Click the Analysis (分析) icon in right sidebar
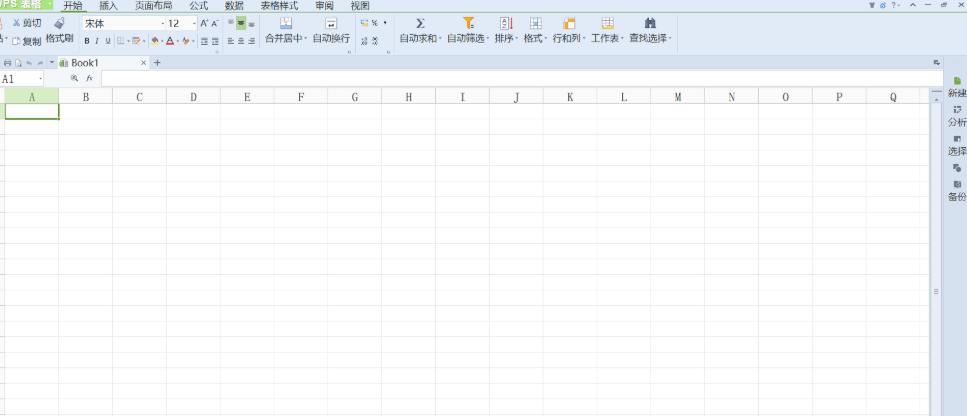 pyautogui.click(x=957, y=109)
